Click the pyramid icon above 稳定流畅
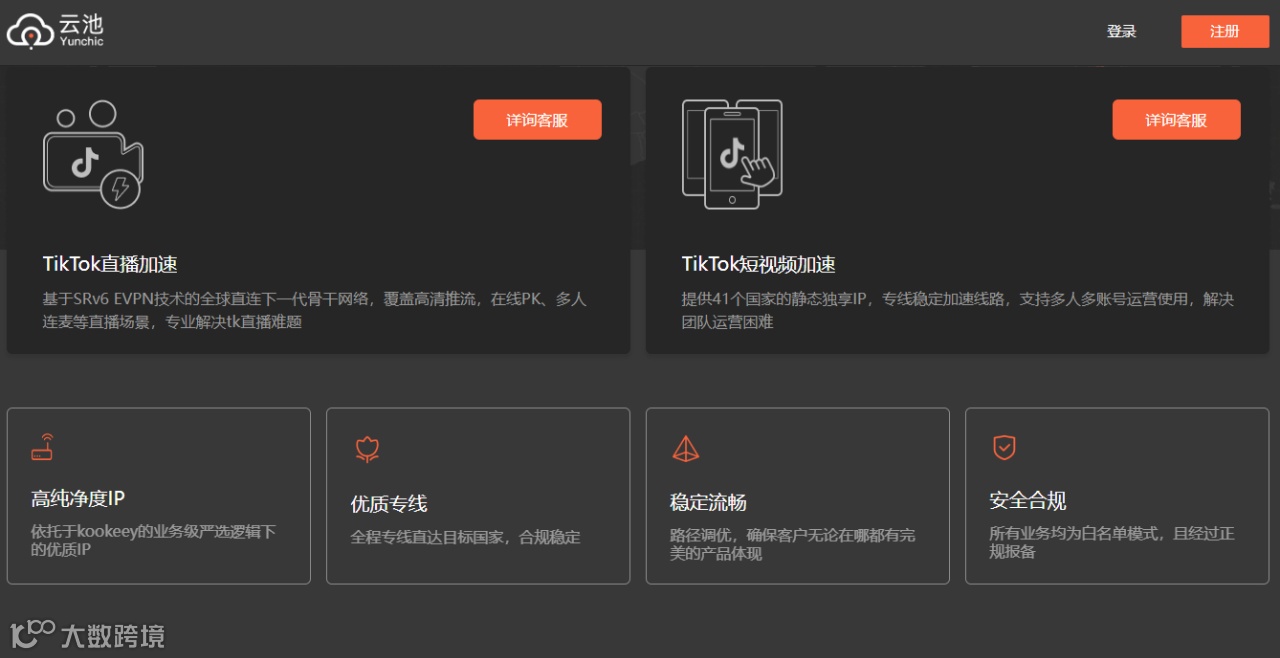Image resolution: width=1280 pixels, height=658 pixels. tap(686, 449)
